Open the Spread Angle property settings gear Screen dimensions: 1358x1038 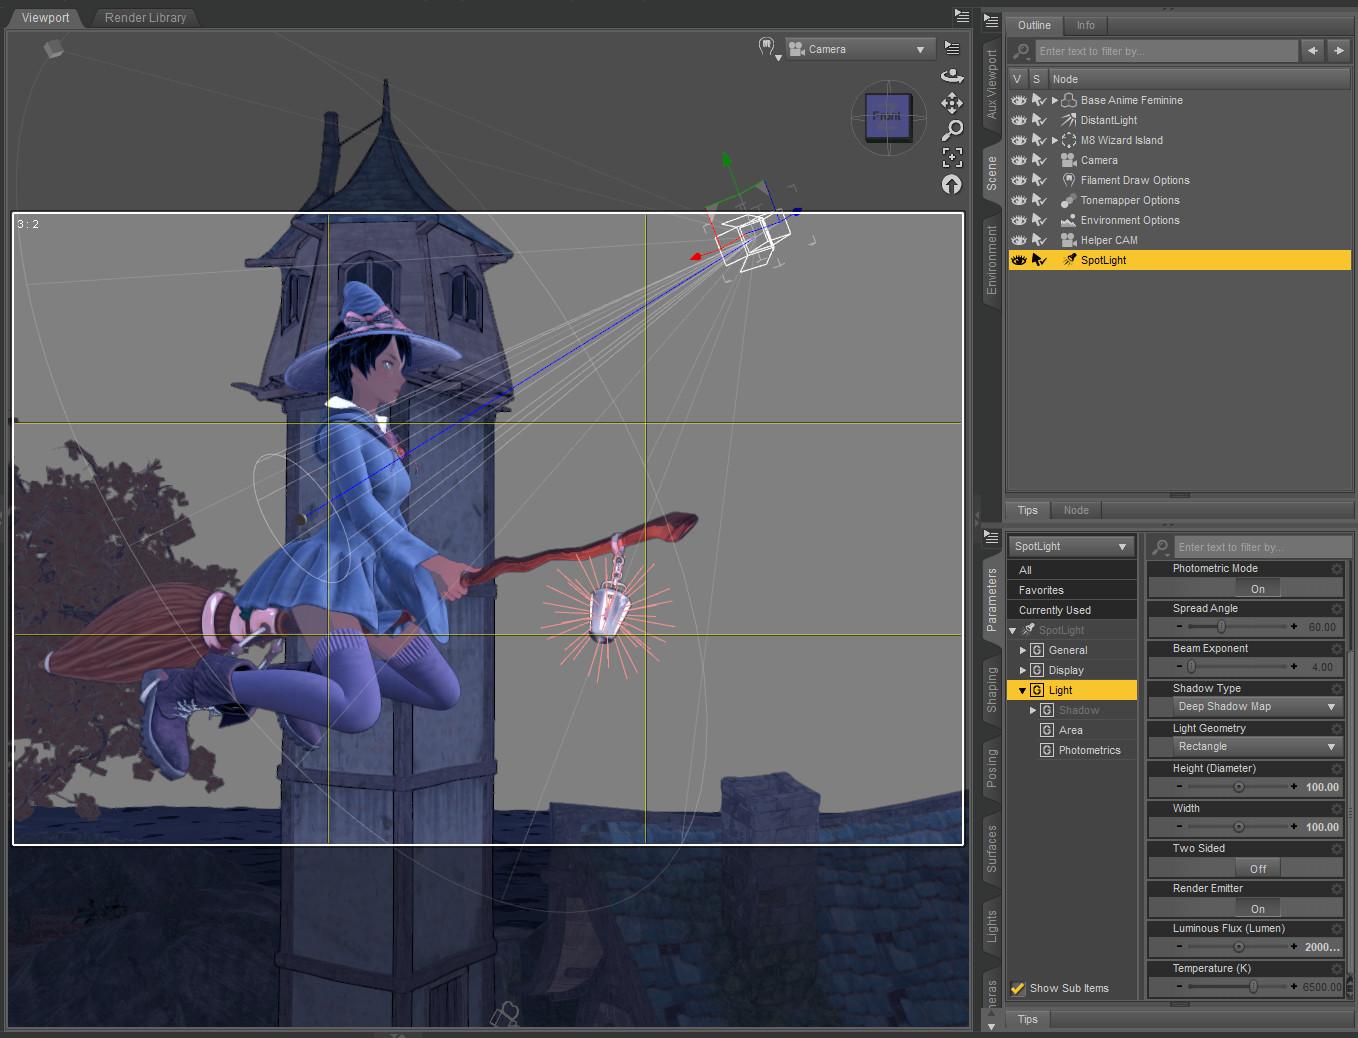[x=1336, y=609]
